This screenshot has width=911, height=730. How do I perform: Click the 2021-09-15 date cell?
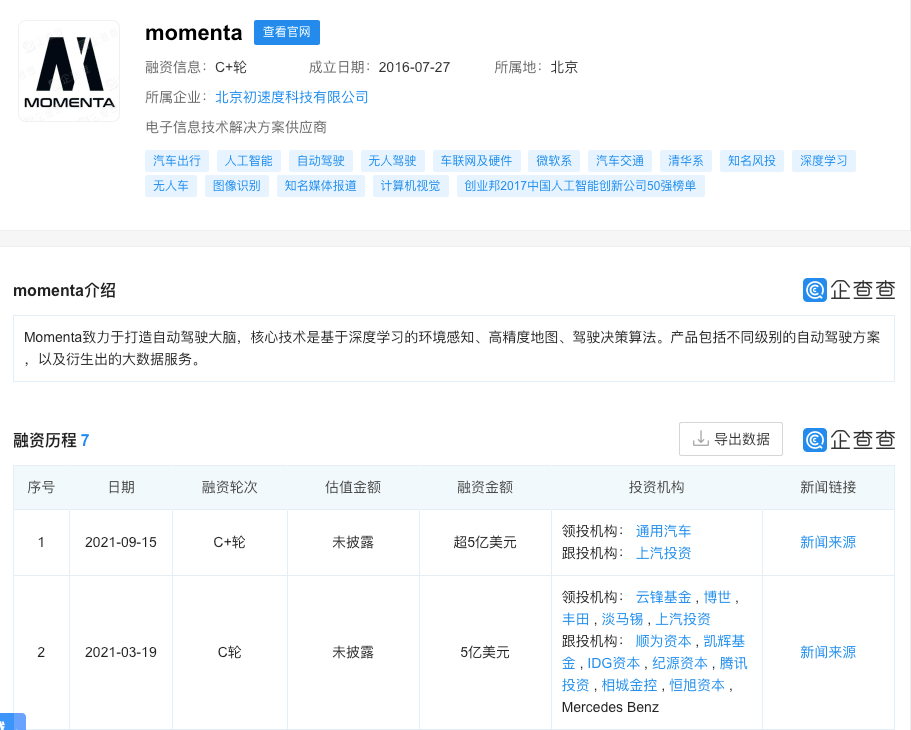[121, 542]
